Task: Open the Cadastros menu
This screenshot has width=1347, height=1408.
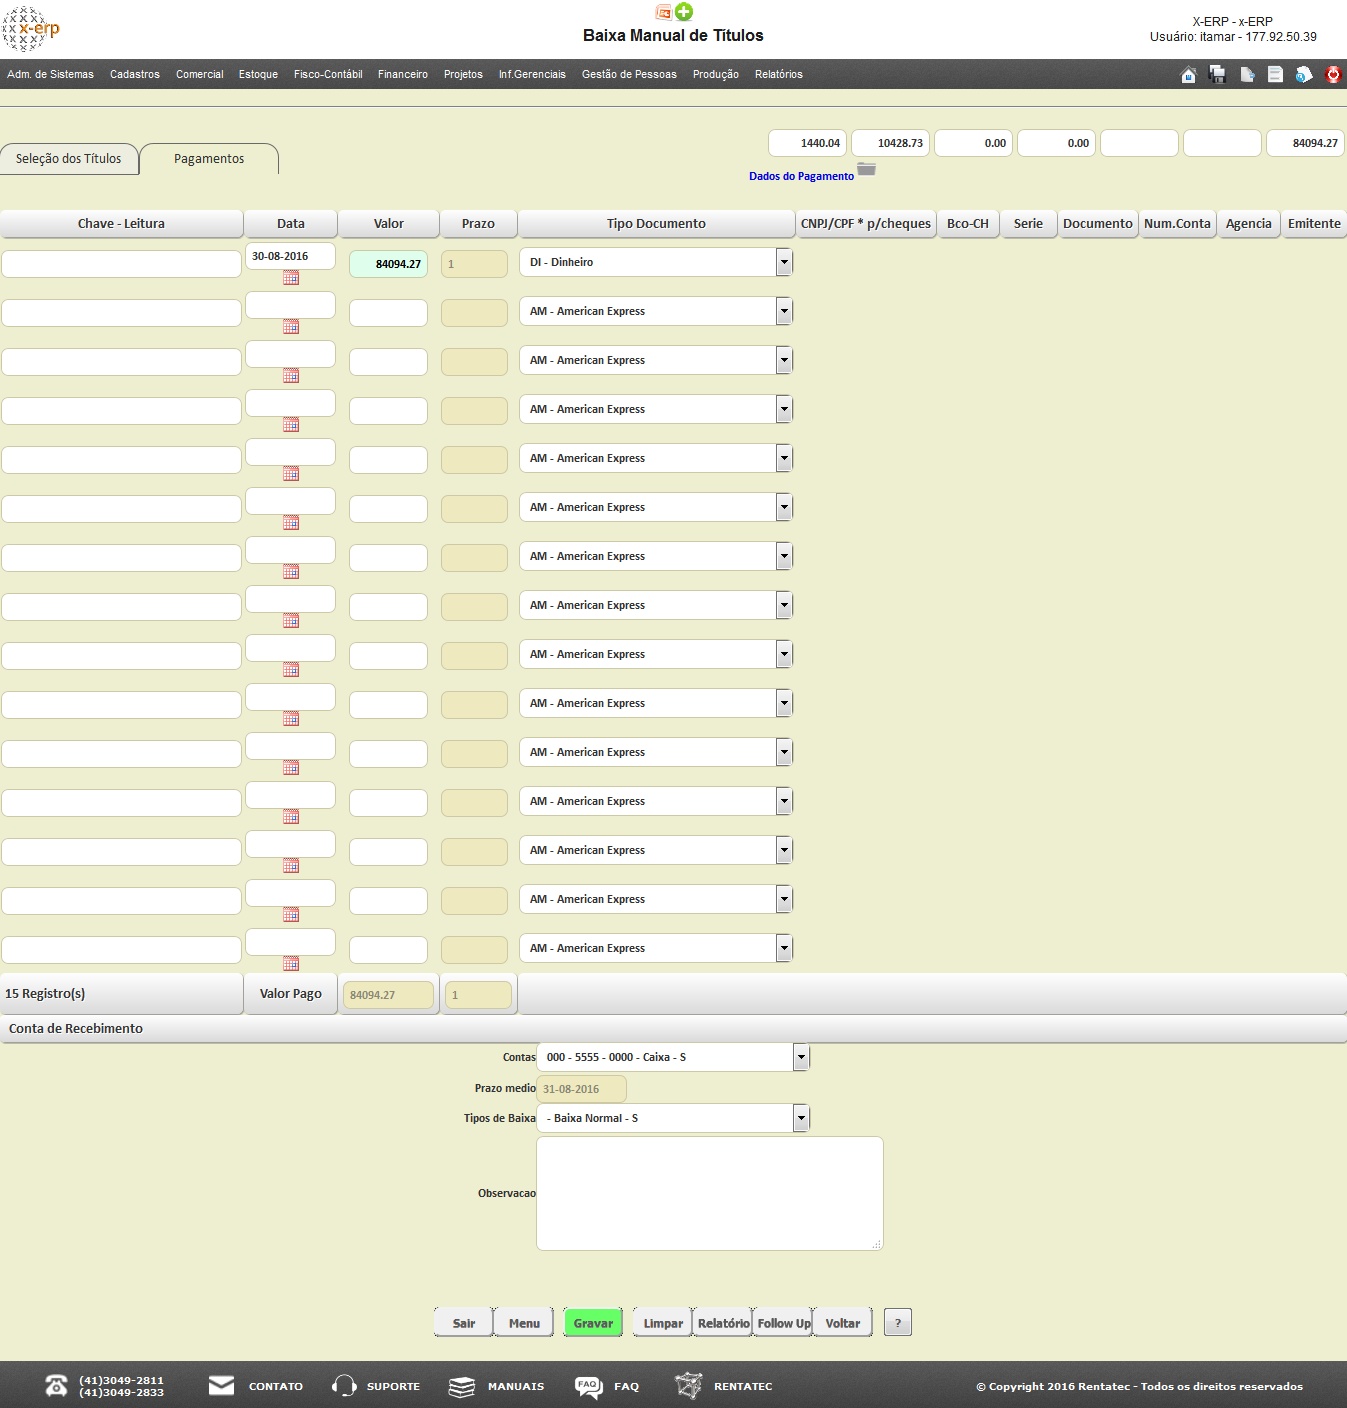Action: coord(135,74)
